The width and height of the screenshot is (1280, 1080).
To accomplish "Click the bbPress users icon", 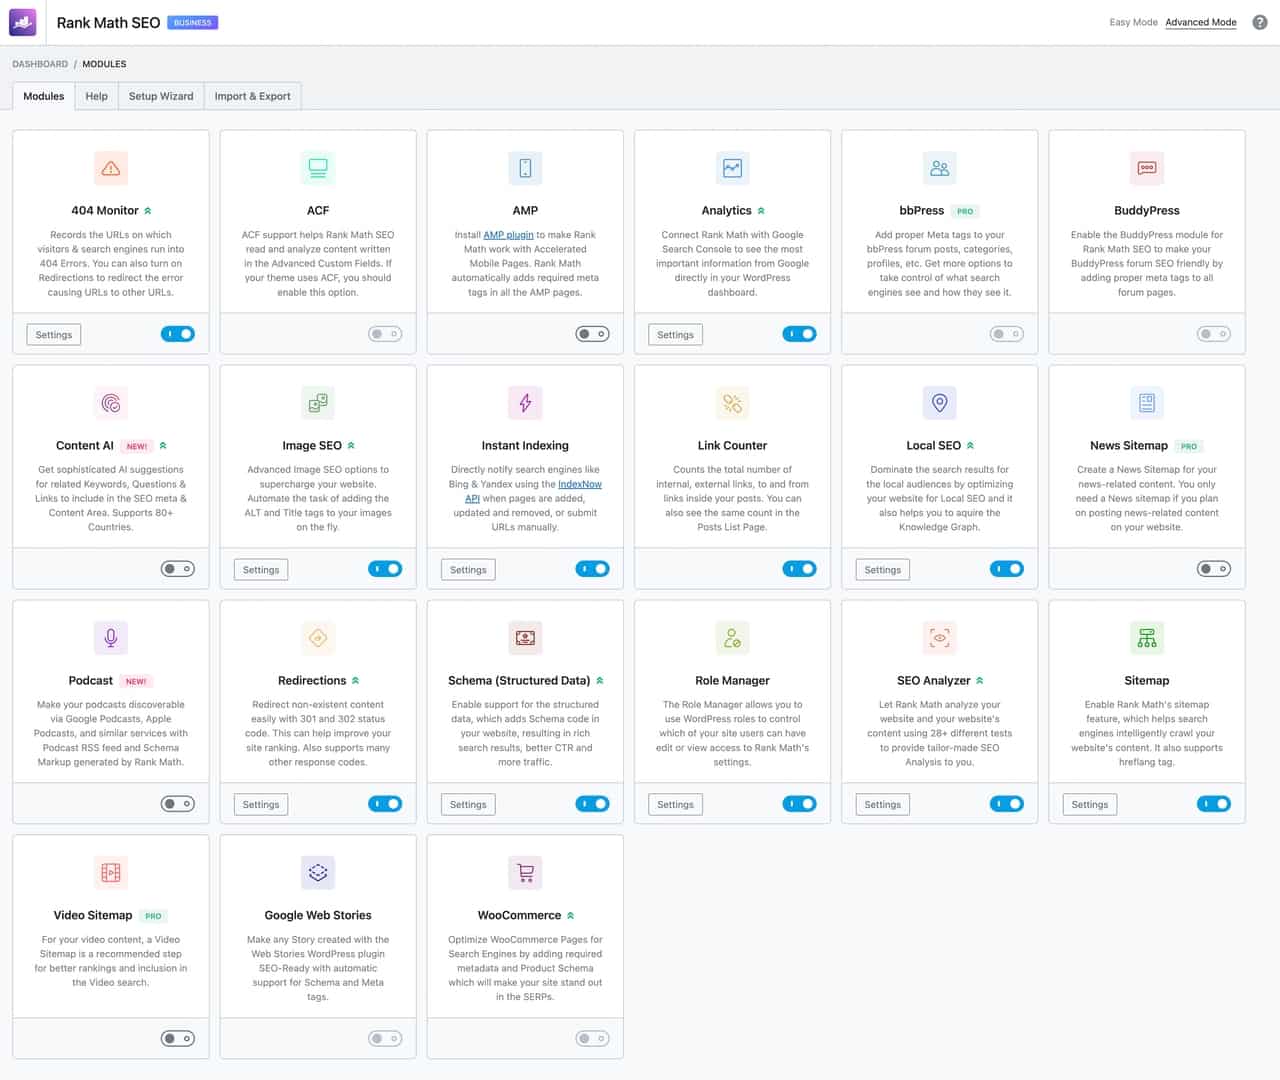I will point(939,168).
